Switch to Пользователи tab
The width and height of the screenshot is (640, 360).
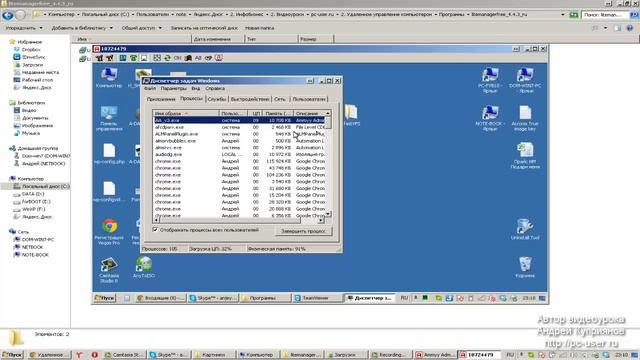pos(309,99)
